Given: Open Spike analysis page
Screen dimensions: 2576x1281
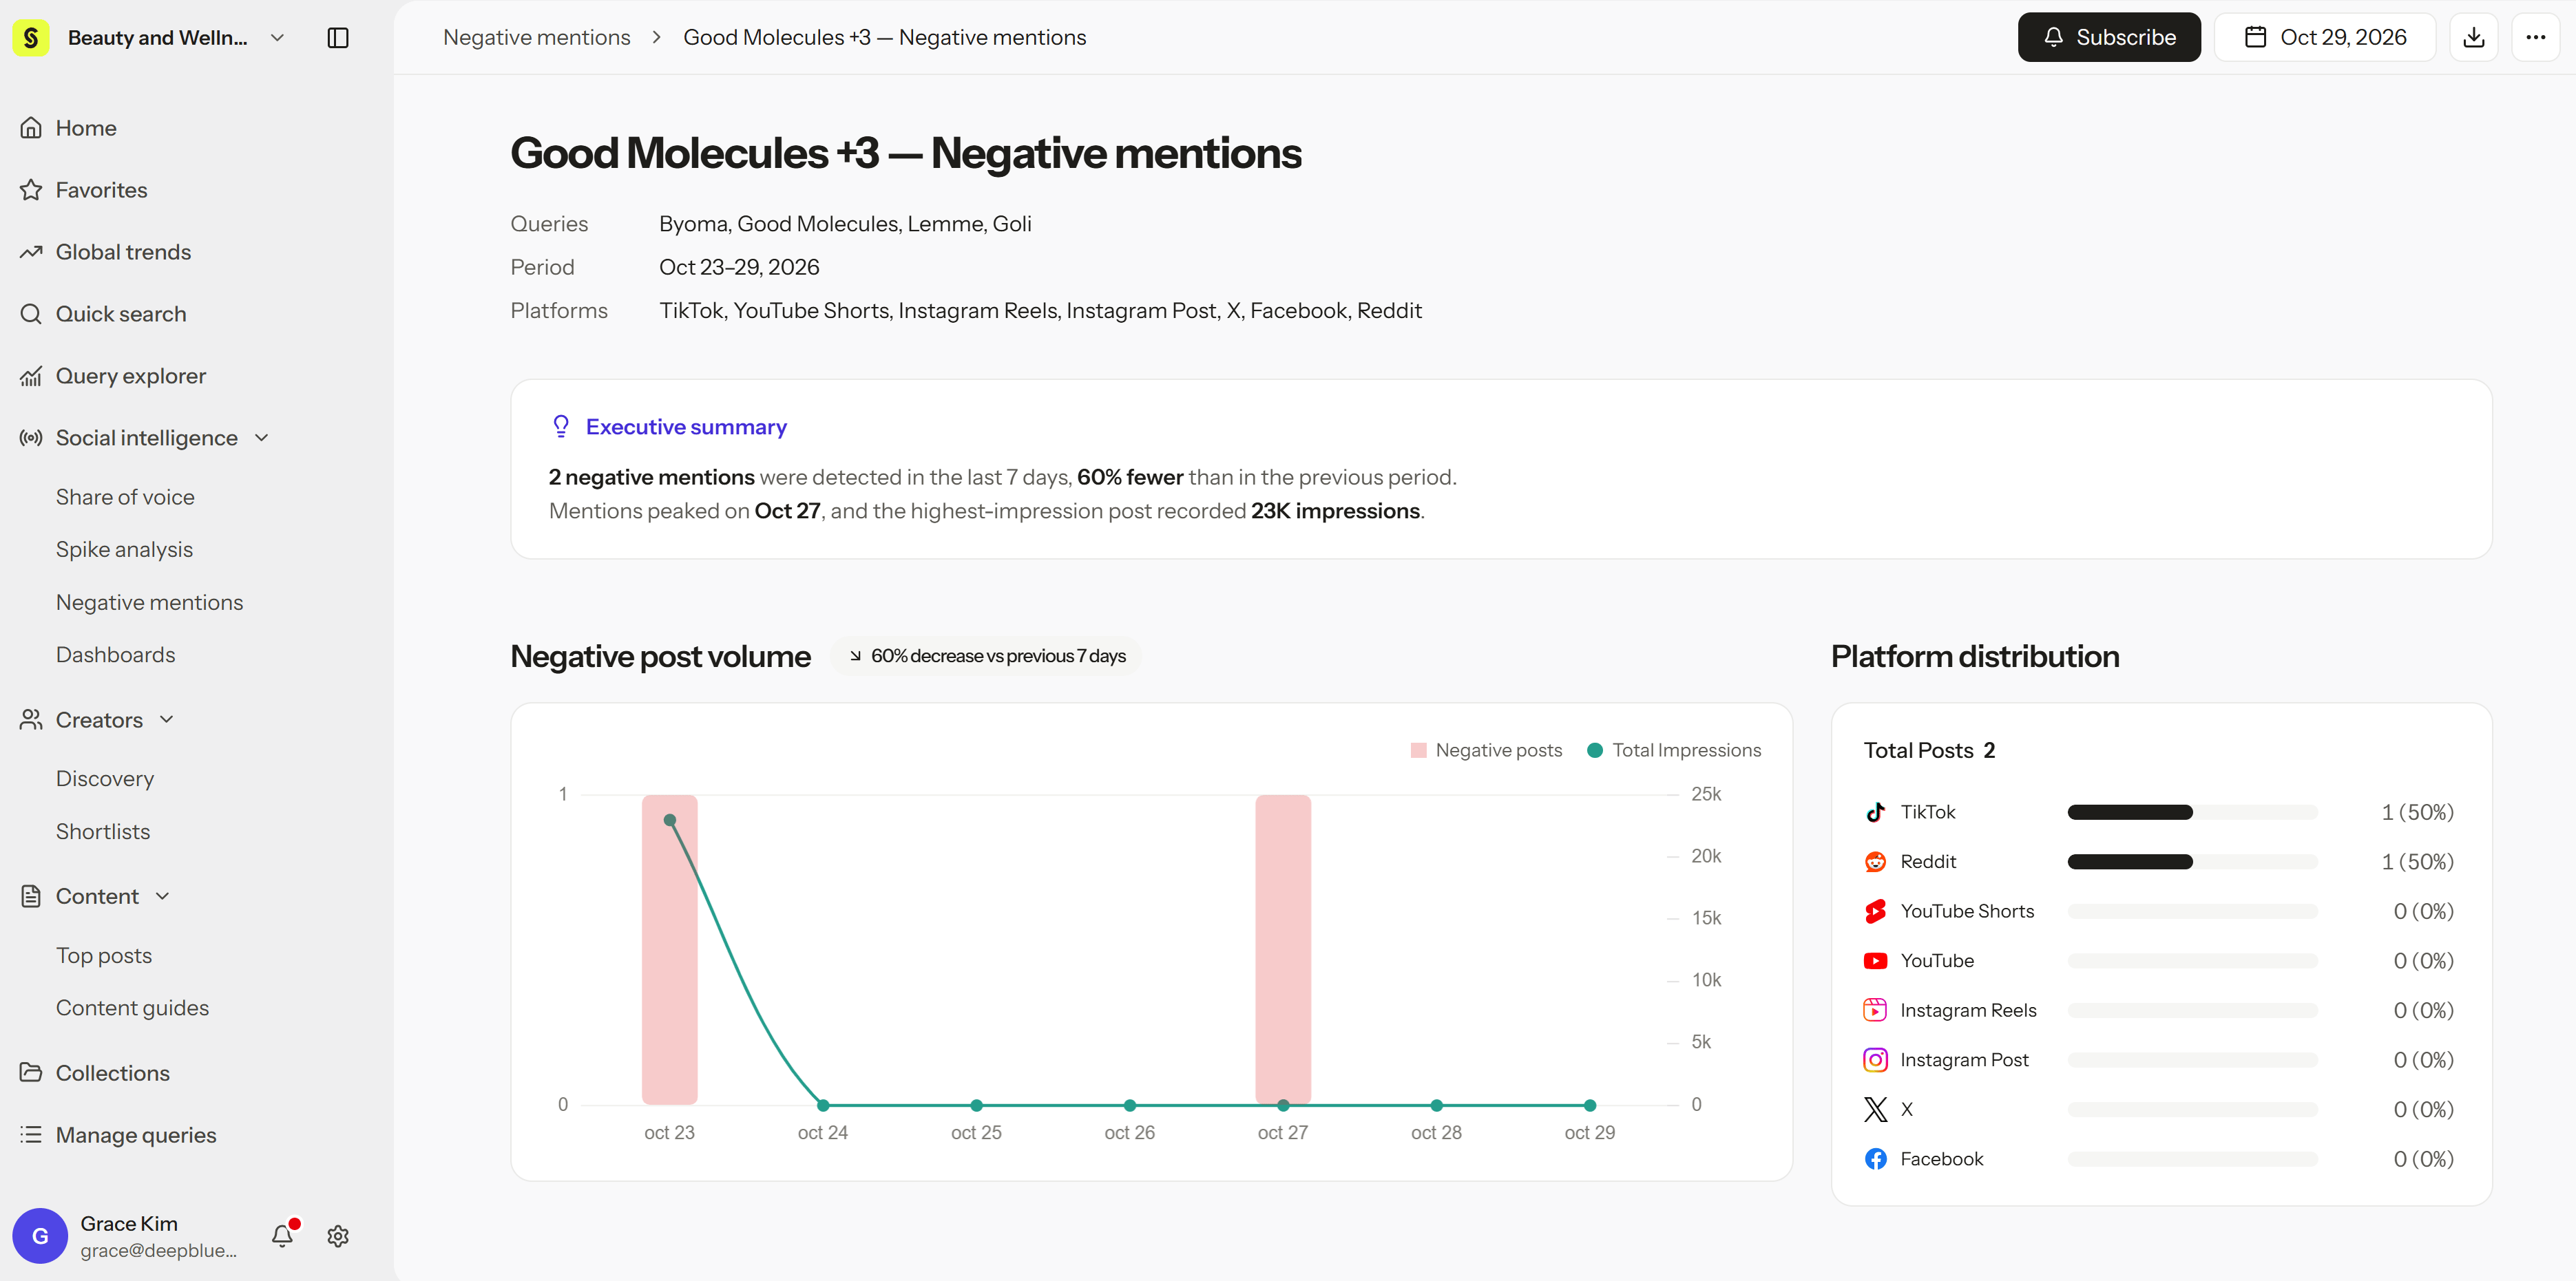Looking at the screenshot, I should click(124, 549).
